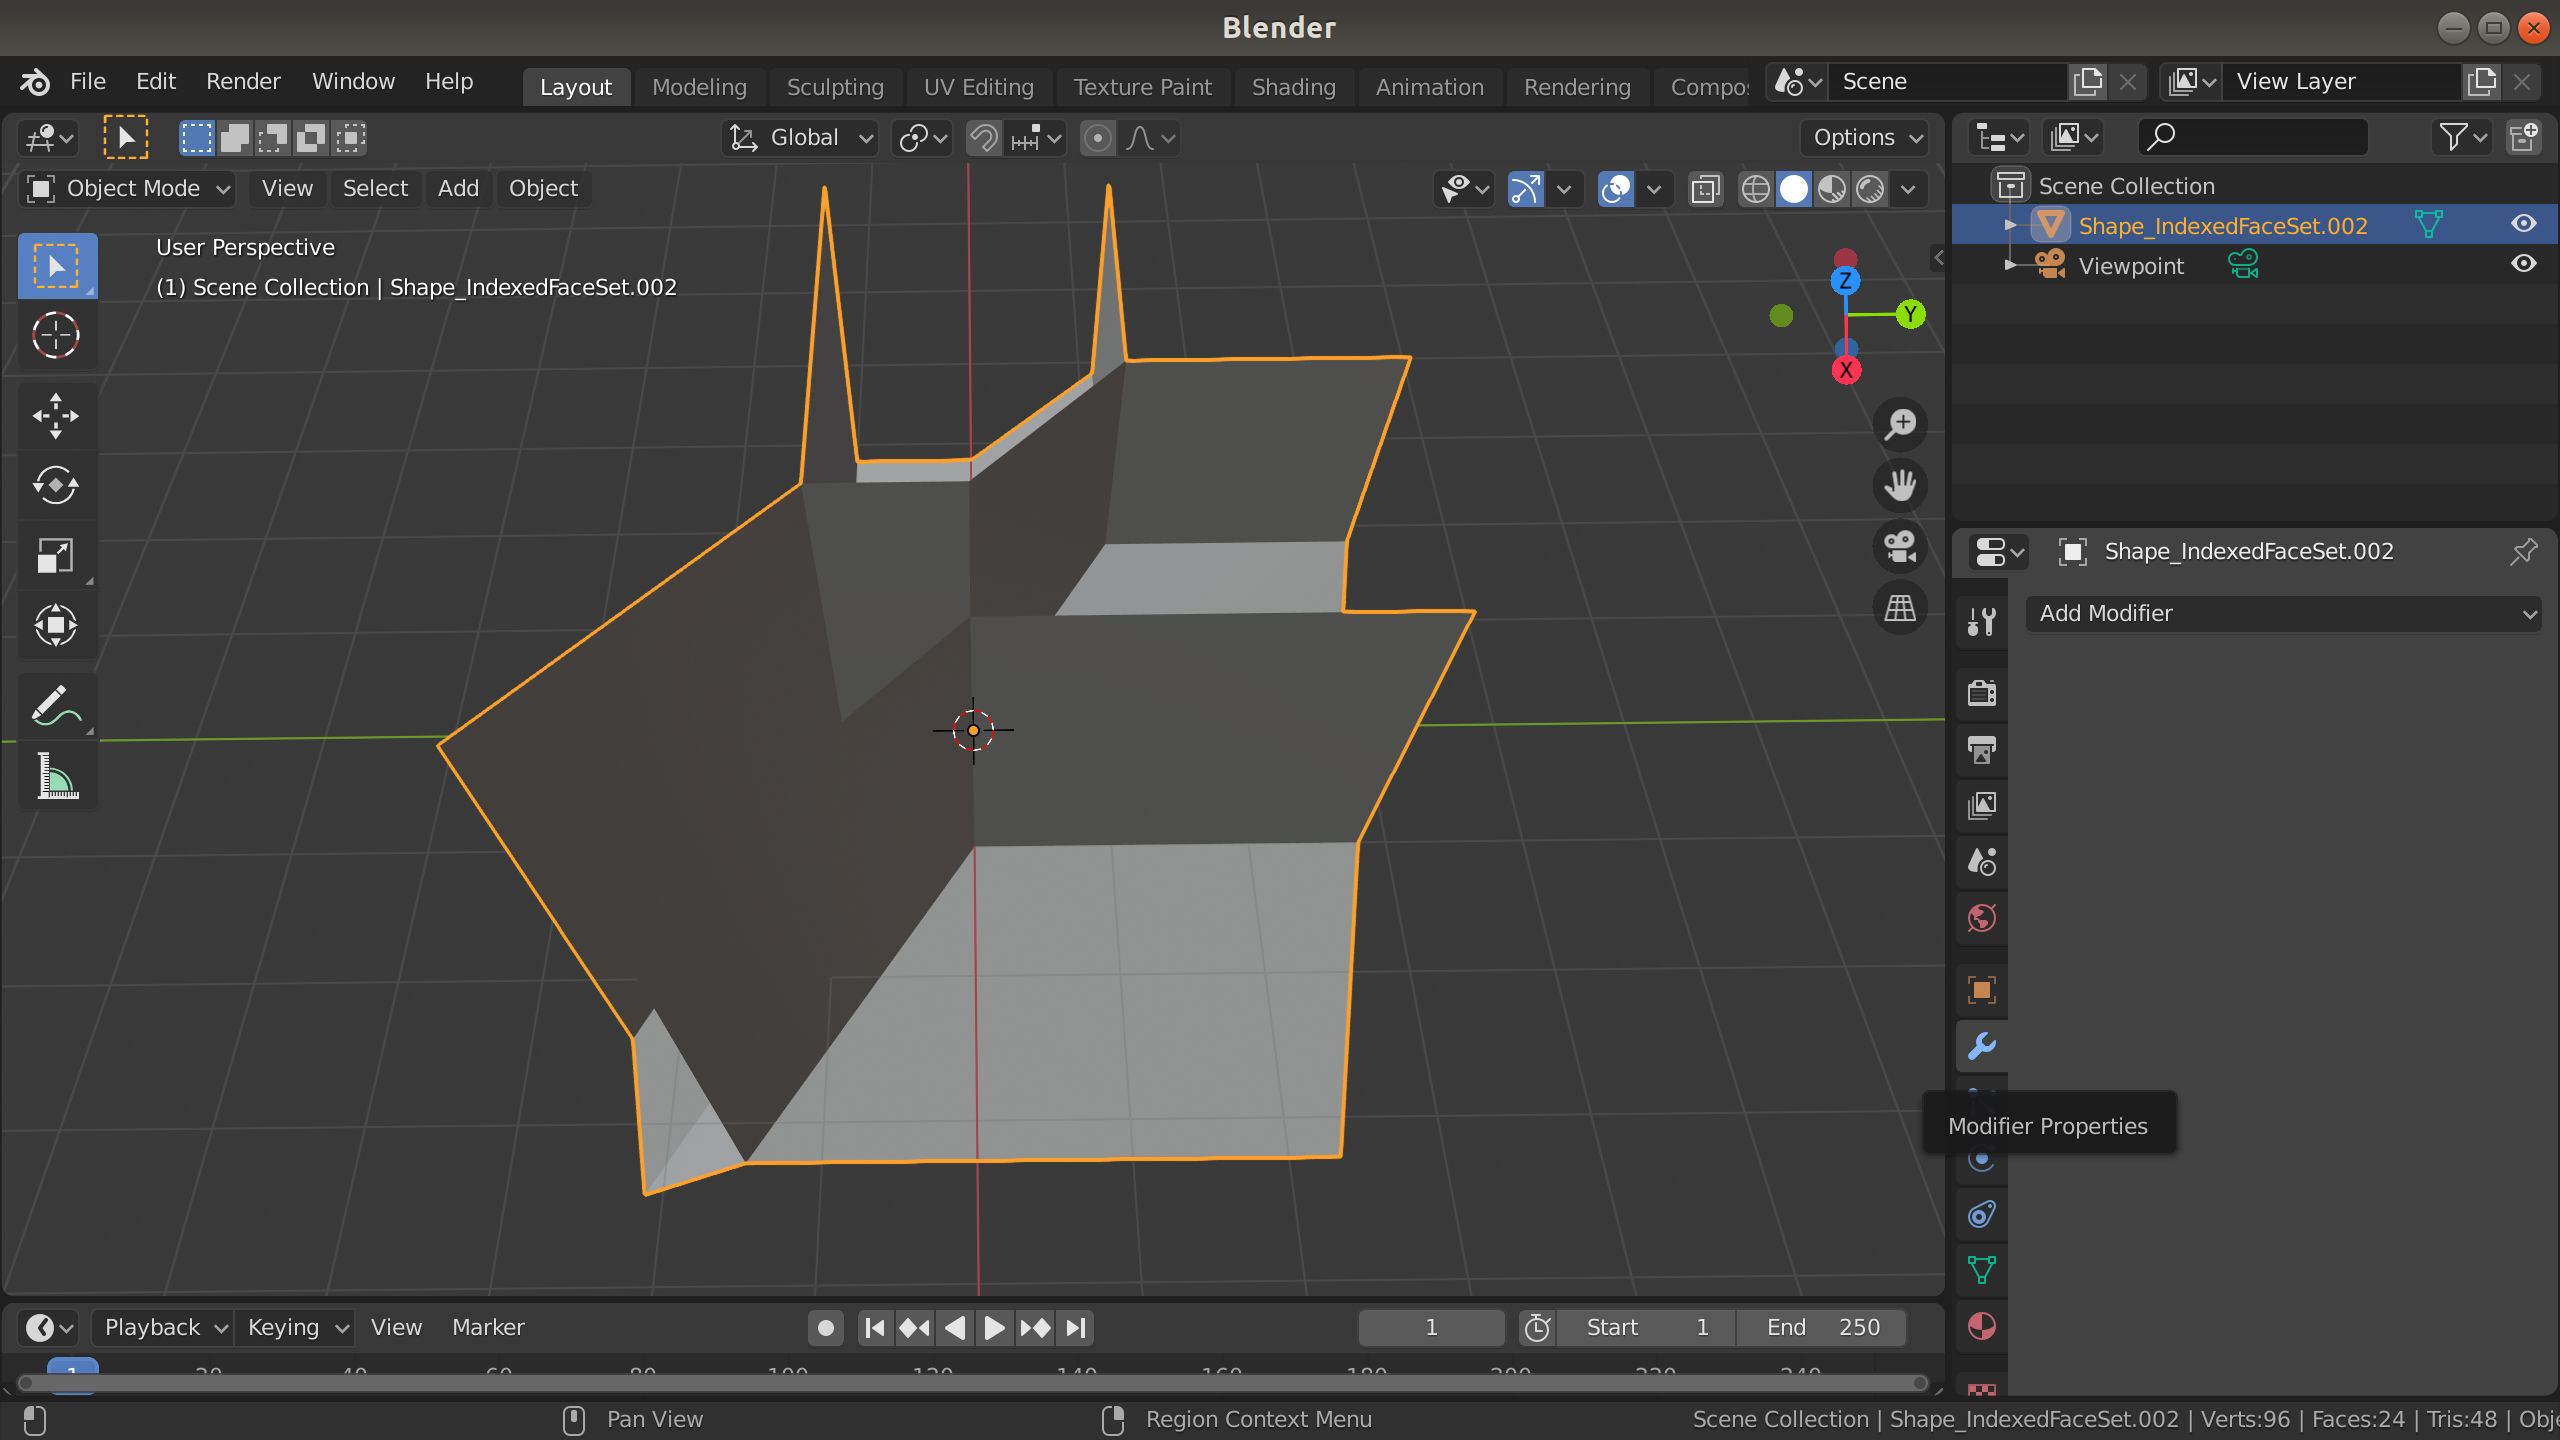Toggle snapping magnet
Viewport: 2560px width, 1440px height.
click(x=984, y=138)
